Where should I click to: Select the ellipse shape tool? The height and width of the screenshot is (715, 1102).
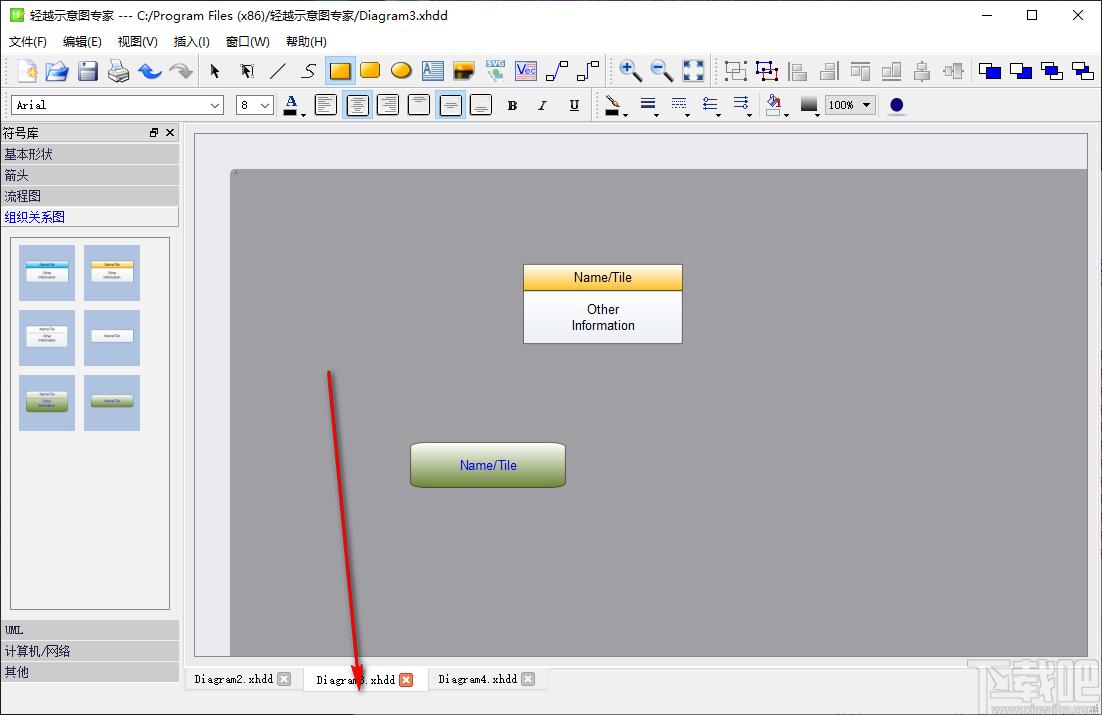[401, 71]
